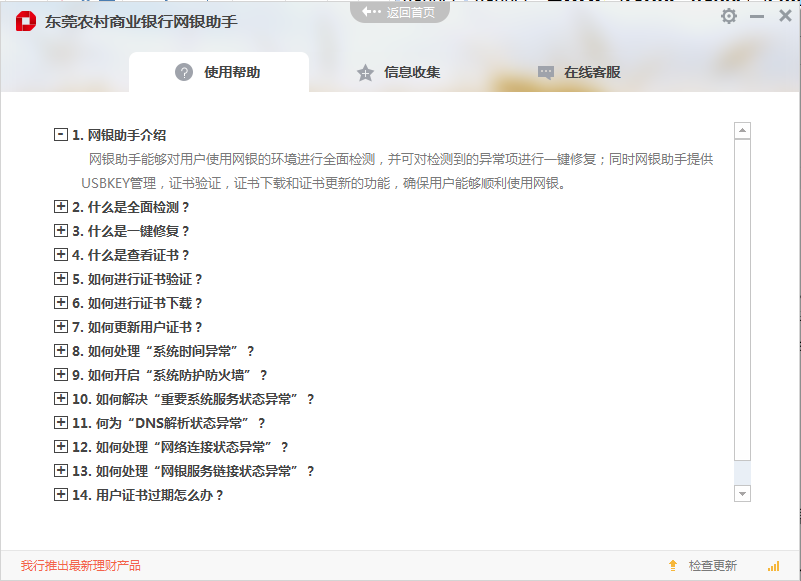Click the scrollbar up arrow
The height and width of the screenshot is (581, 801).
tap(742, 131)
